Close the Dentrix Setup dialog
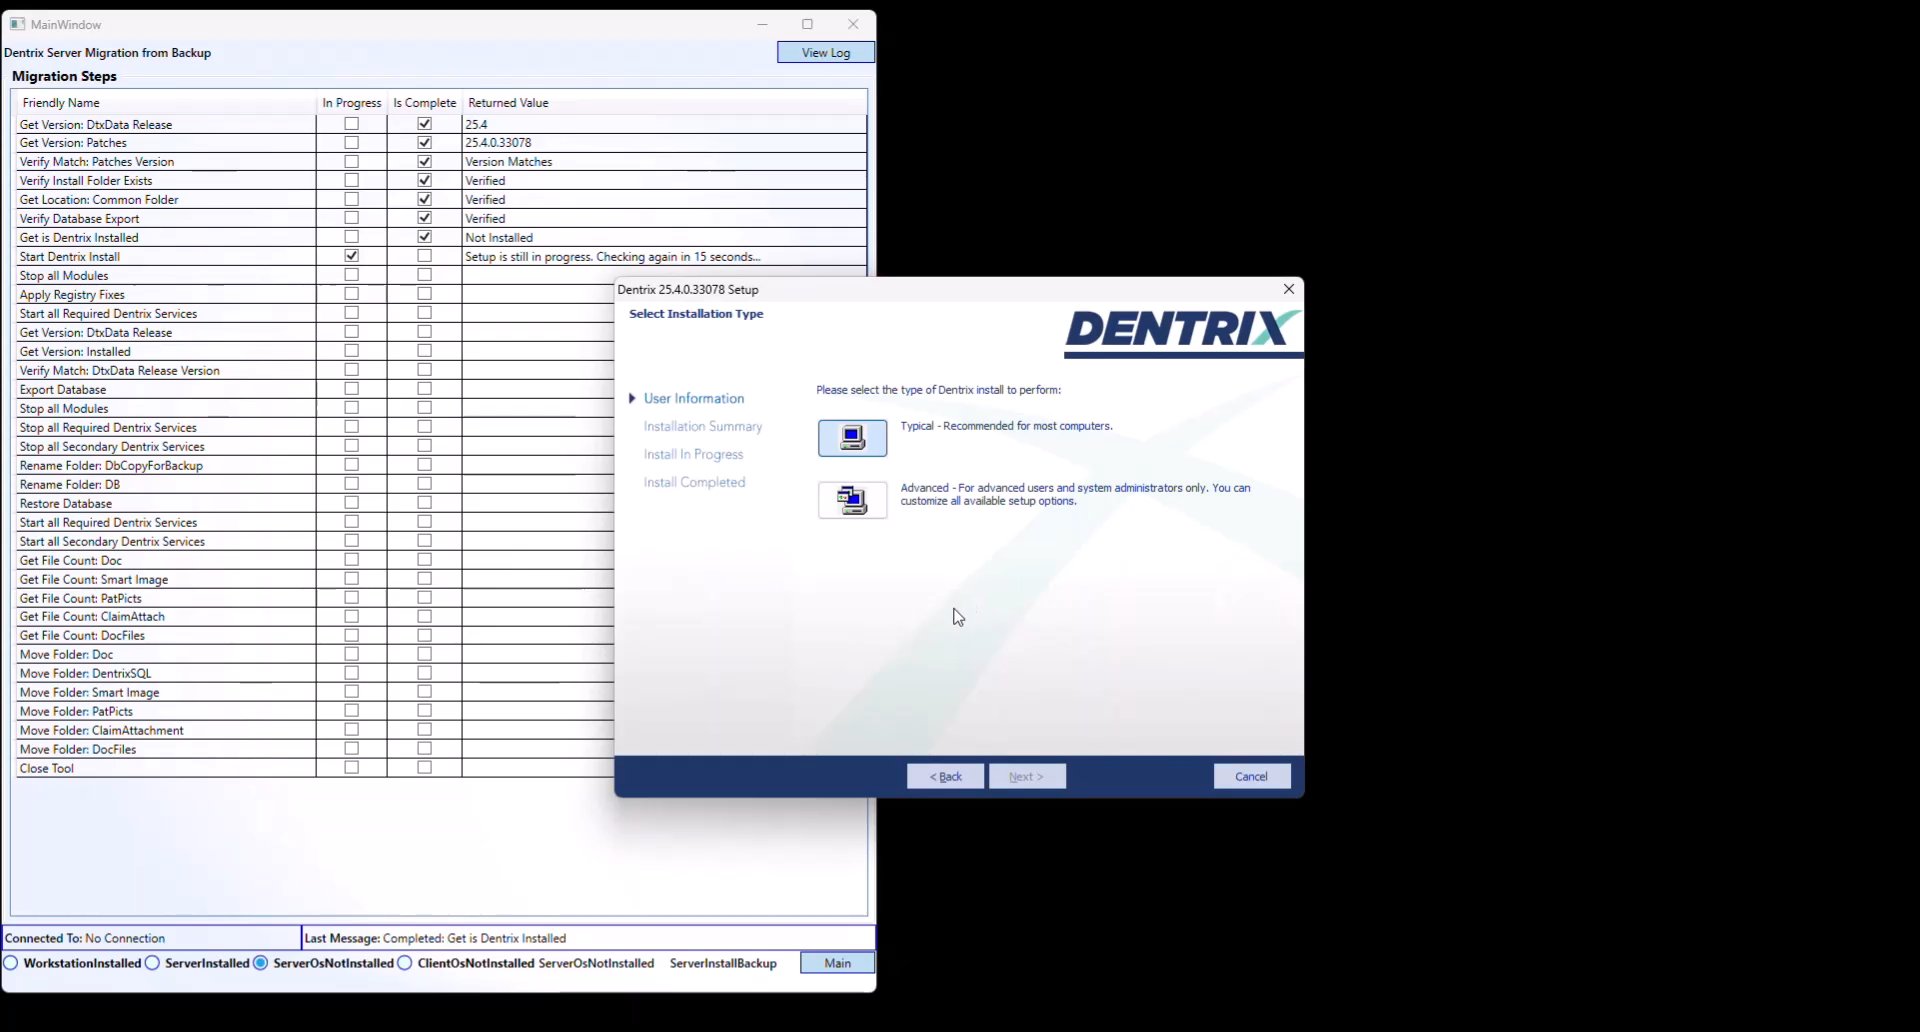 pyautogui.click(x=1288, y=289)
